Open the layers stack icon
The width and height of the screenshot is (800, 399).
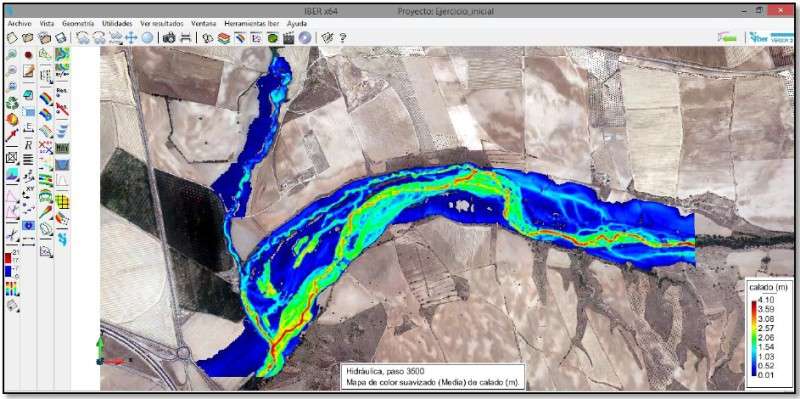[x=223, y=37]
